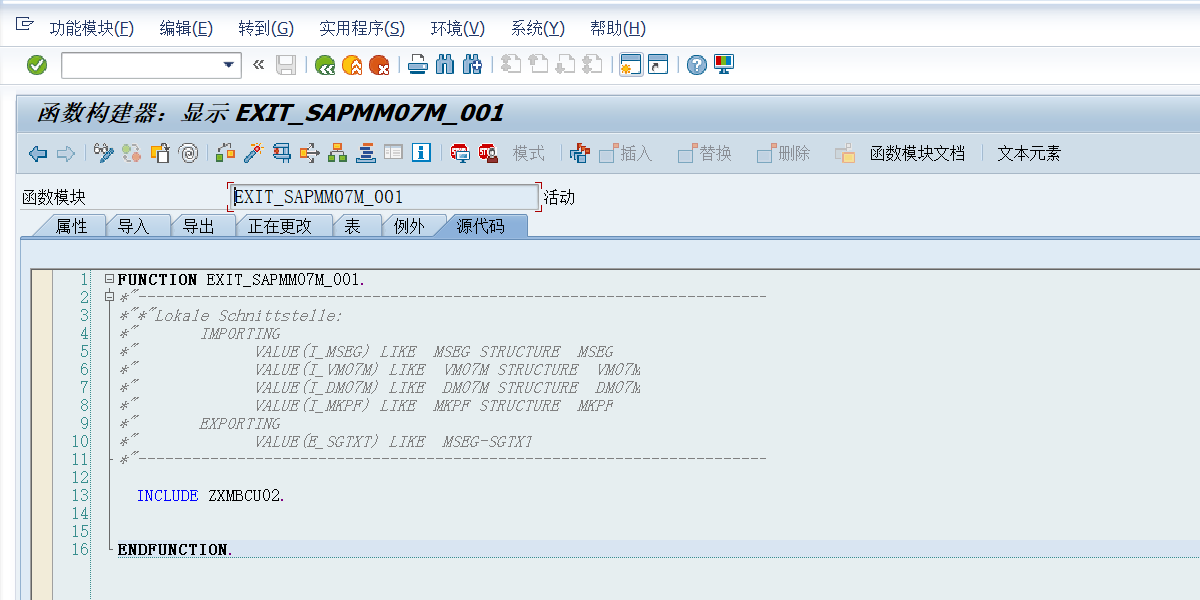Screen dimensions: 1200x600
Task: Click the green Enter checkmark icon
Action: pyautogui.click(x=37, y=65)
